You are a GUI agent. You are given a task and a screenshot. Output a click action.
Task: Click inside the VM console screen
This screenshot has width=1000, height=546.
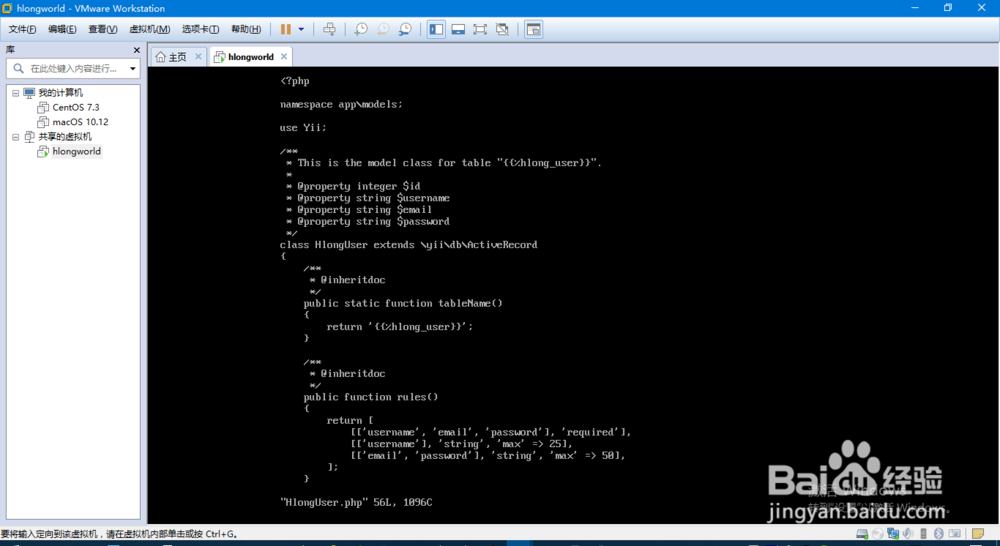(573, 295)
